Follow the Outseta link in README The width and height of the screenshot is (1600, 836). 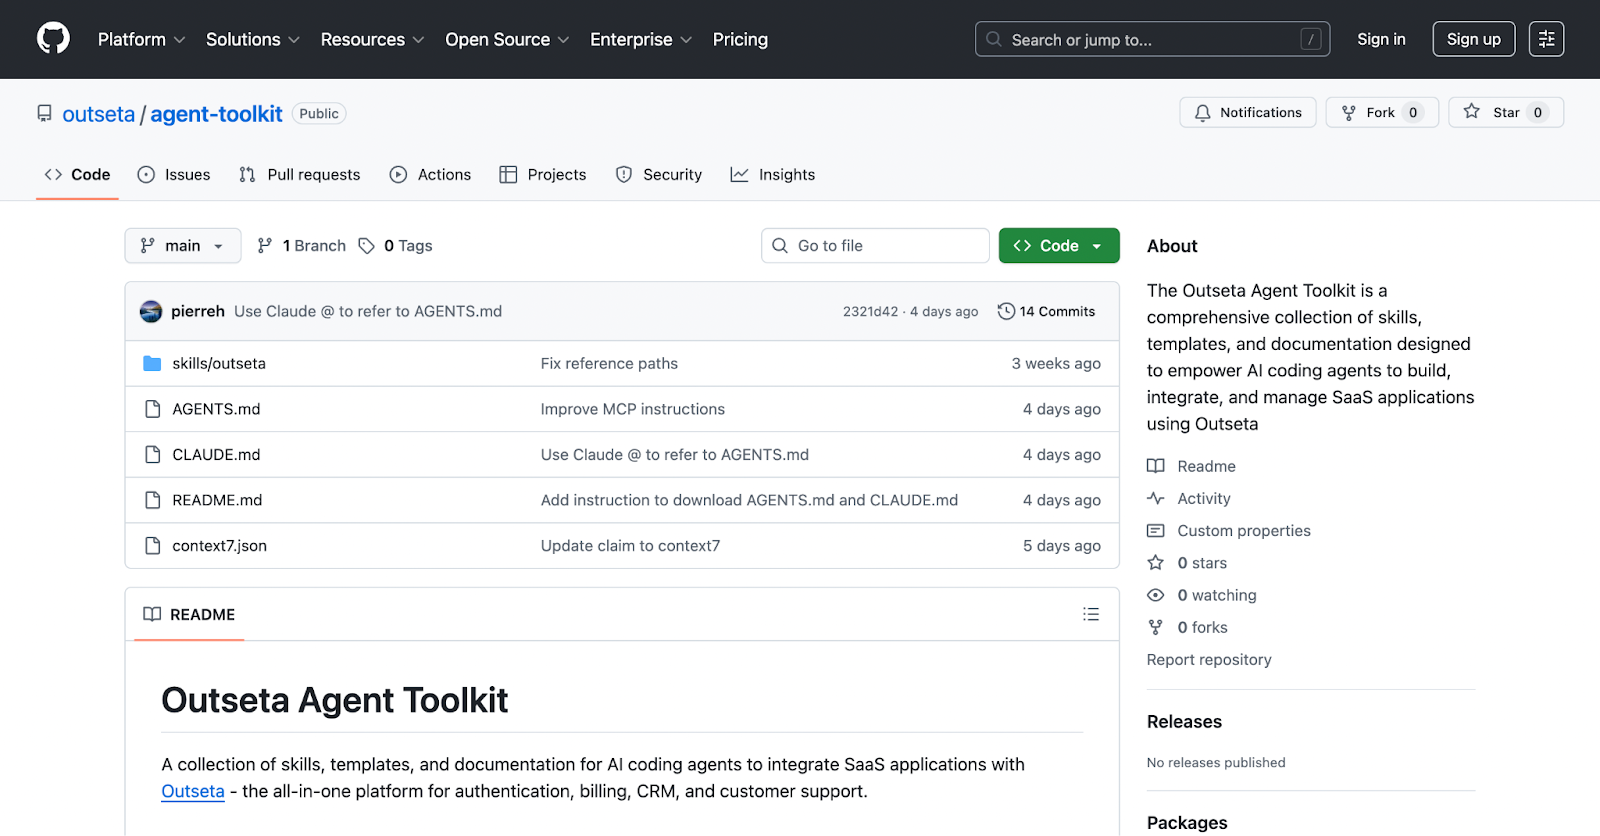click(x=193, y=791)
